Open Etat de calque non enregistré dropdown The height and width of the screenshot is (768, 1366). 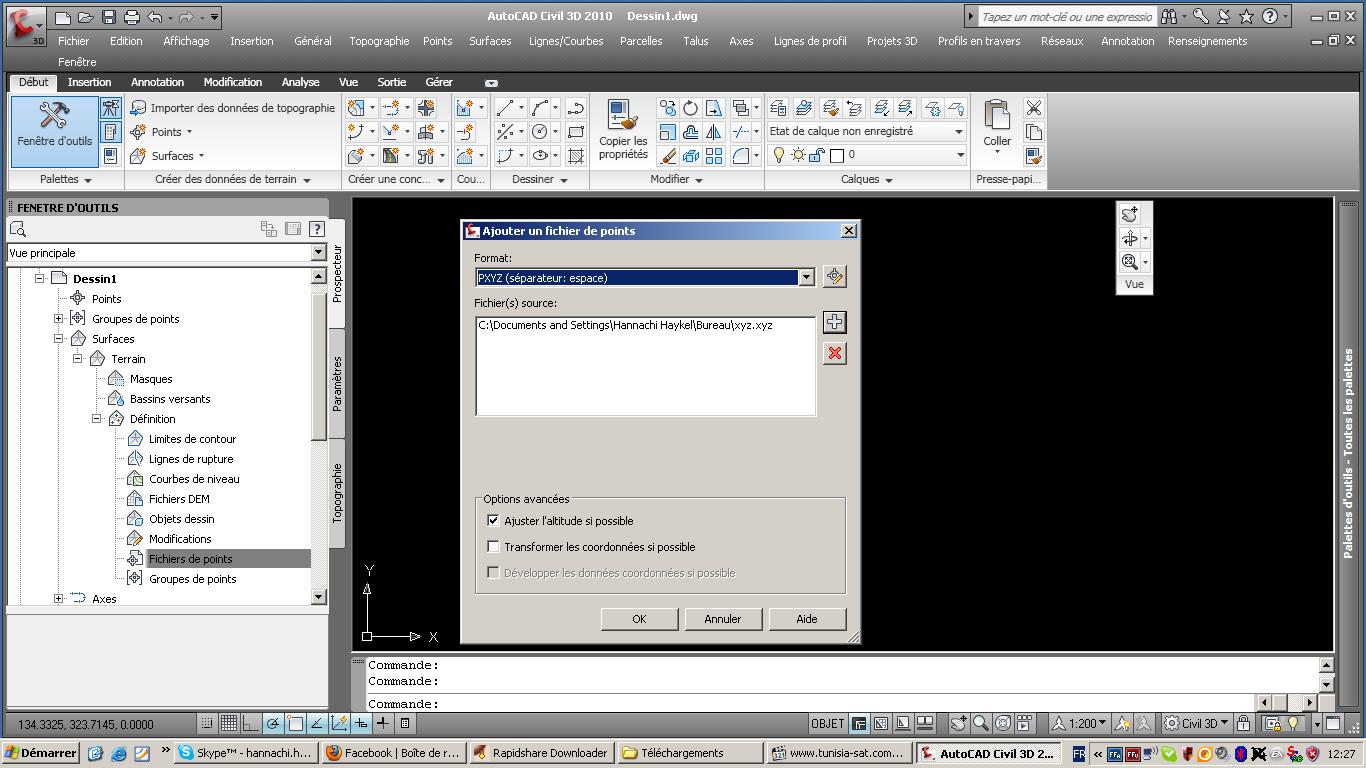click(x=958, y=131)
